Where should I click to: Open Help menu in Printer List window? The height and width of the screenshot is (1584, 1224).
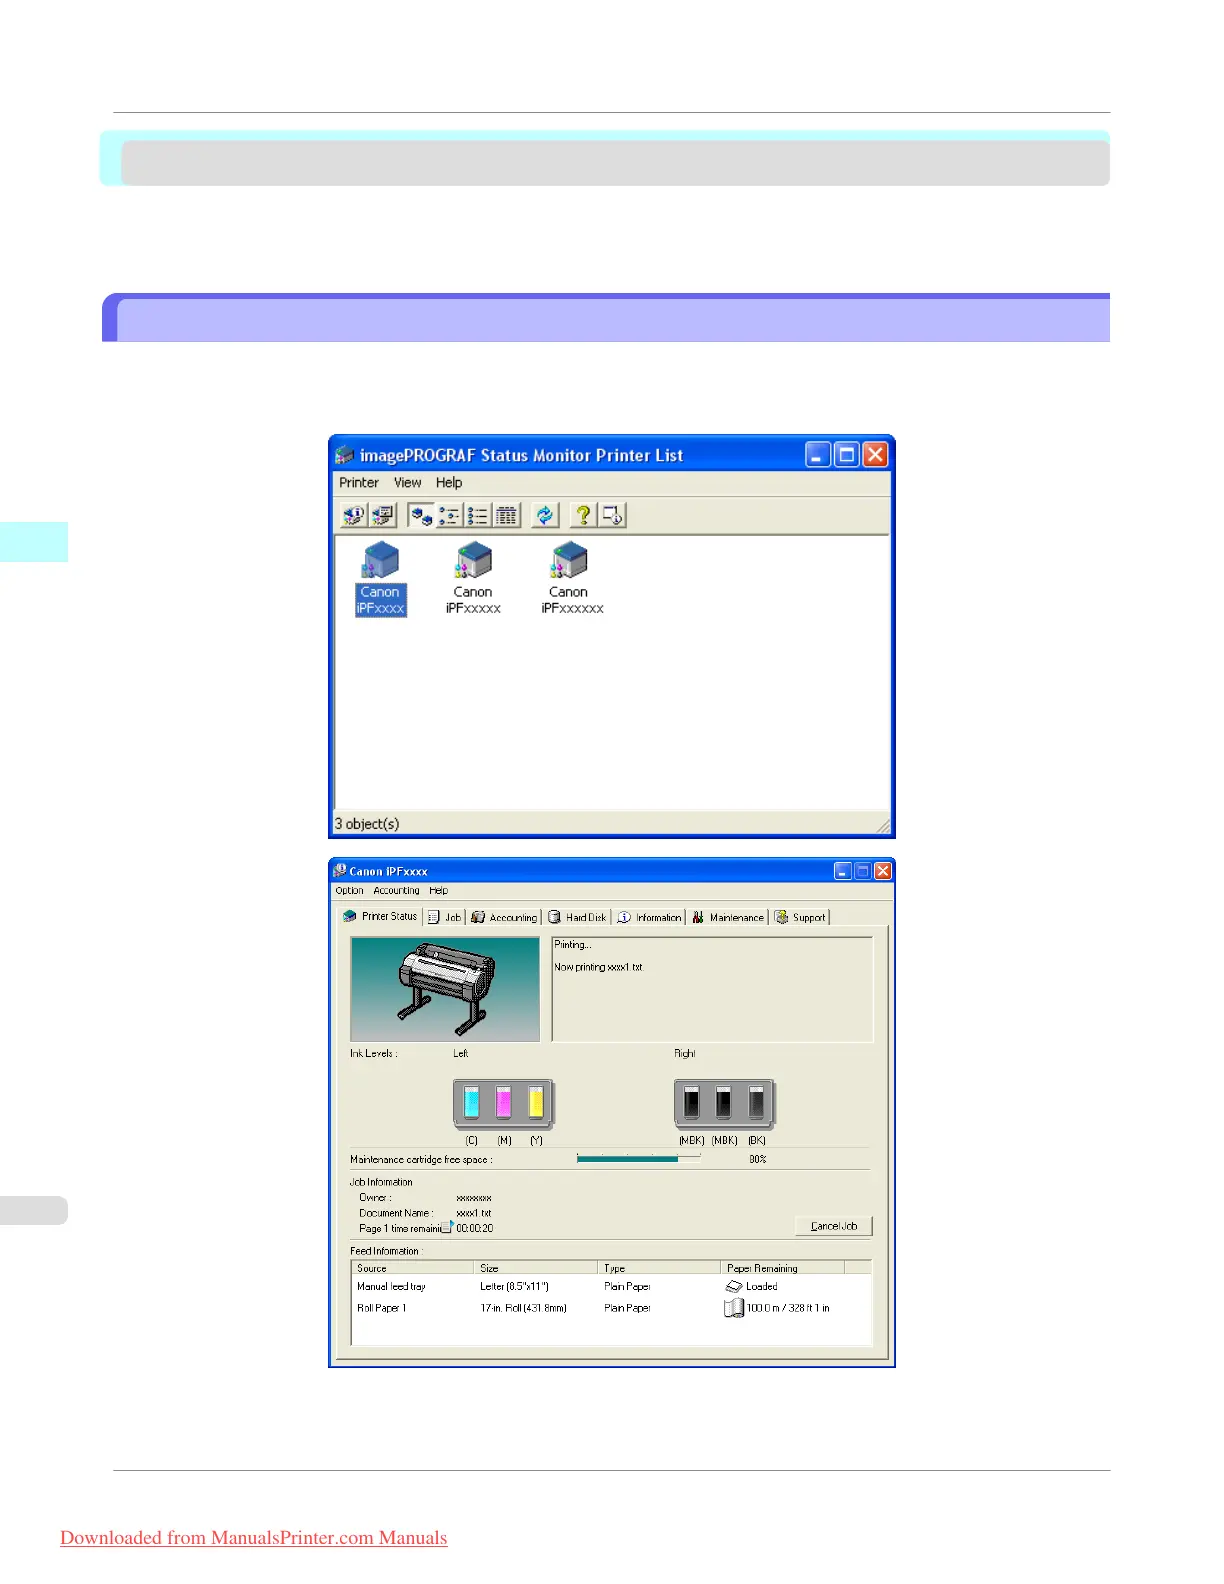(449, 482)
